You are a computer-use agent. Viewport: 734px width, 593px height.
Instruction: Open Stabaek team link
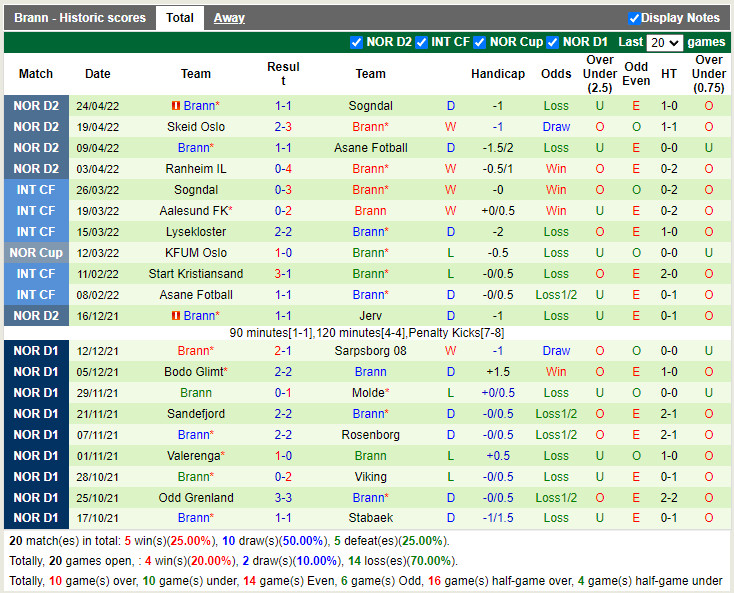click(370, 518)
